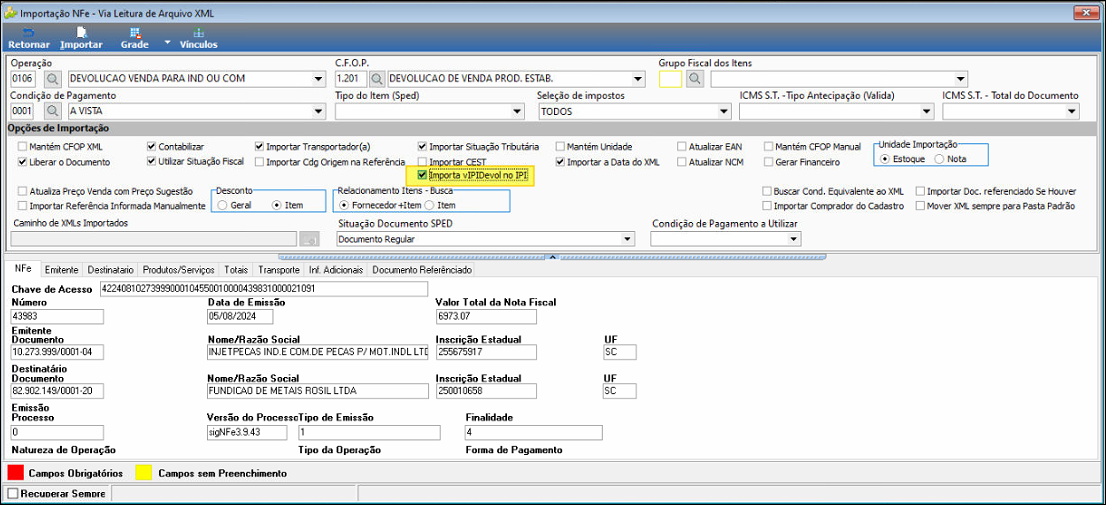
Task: Select Estoque in Unidade Importação
Action: pyautogui.click(x=885, y=159)
